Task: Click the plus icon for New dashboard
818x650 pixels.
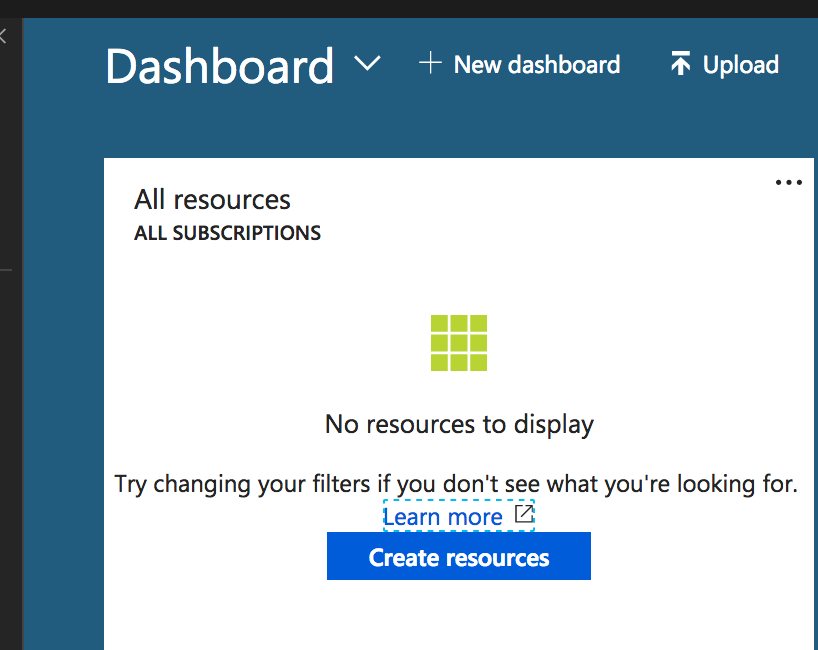Action: [x=430, y=64]
